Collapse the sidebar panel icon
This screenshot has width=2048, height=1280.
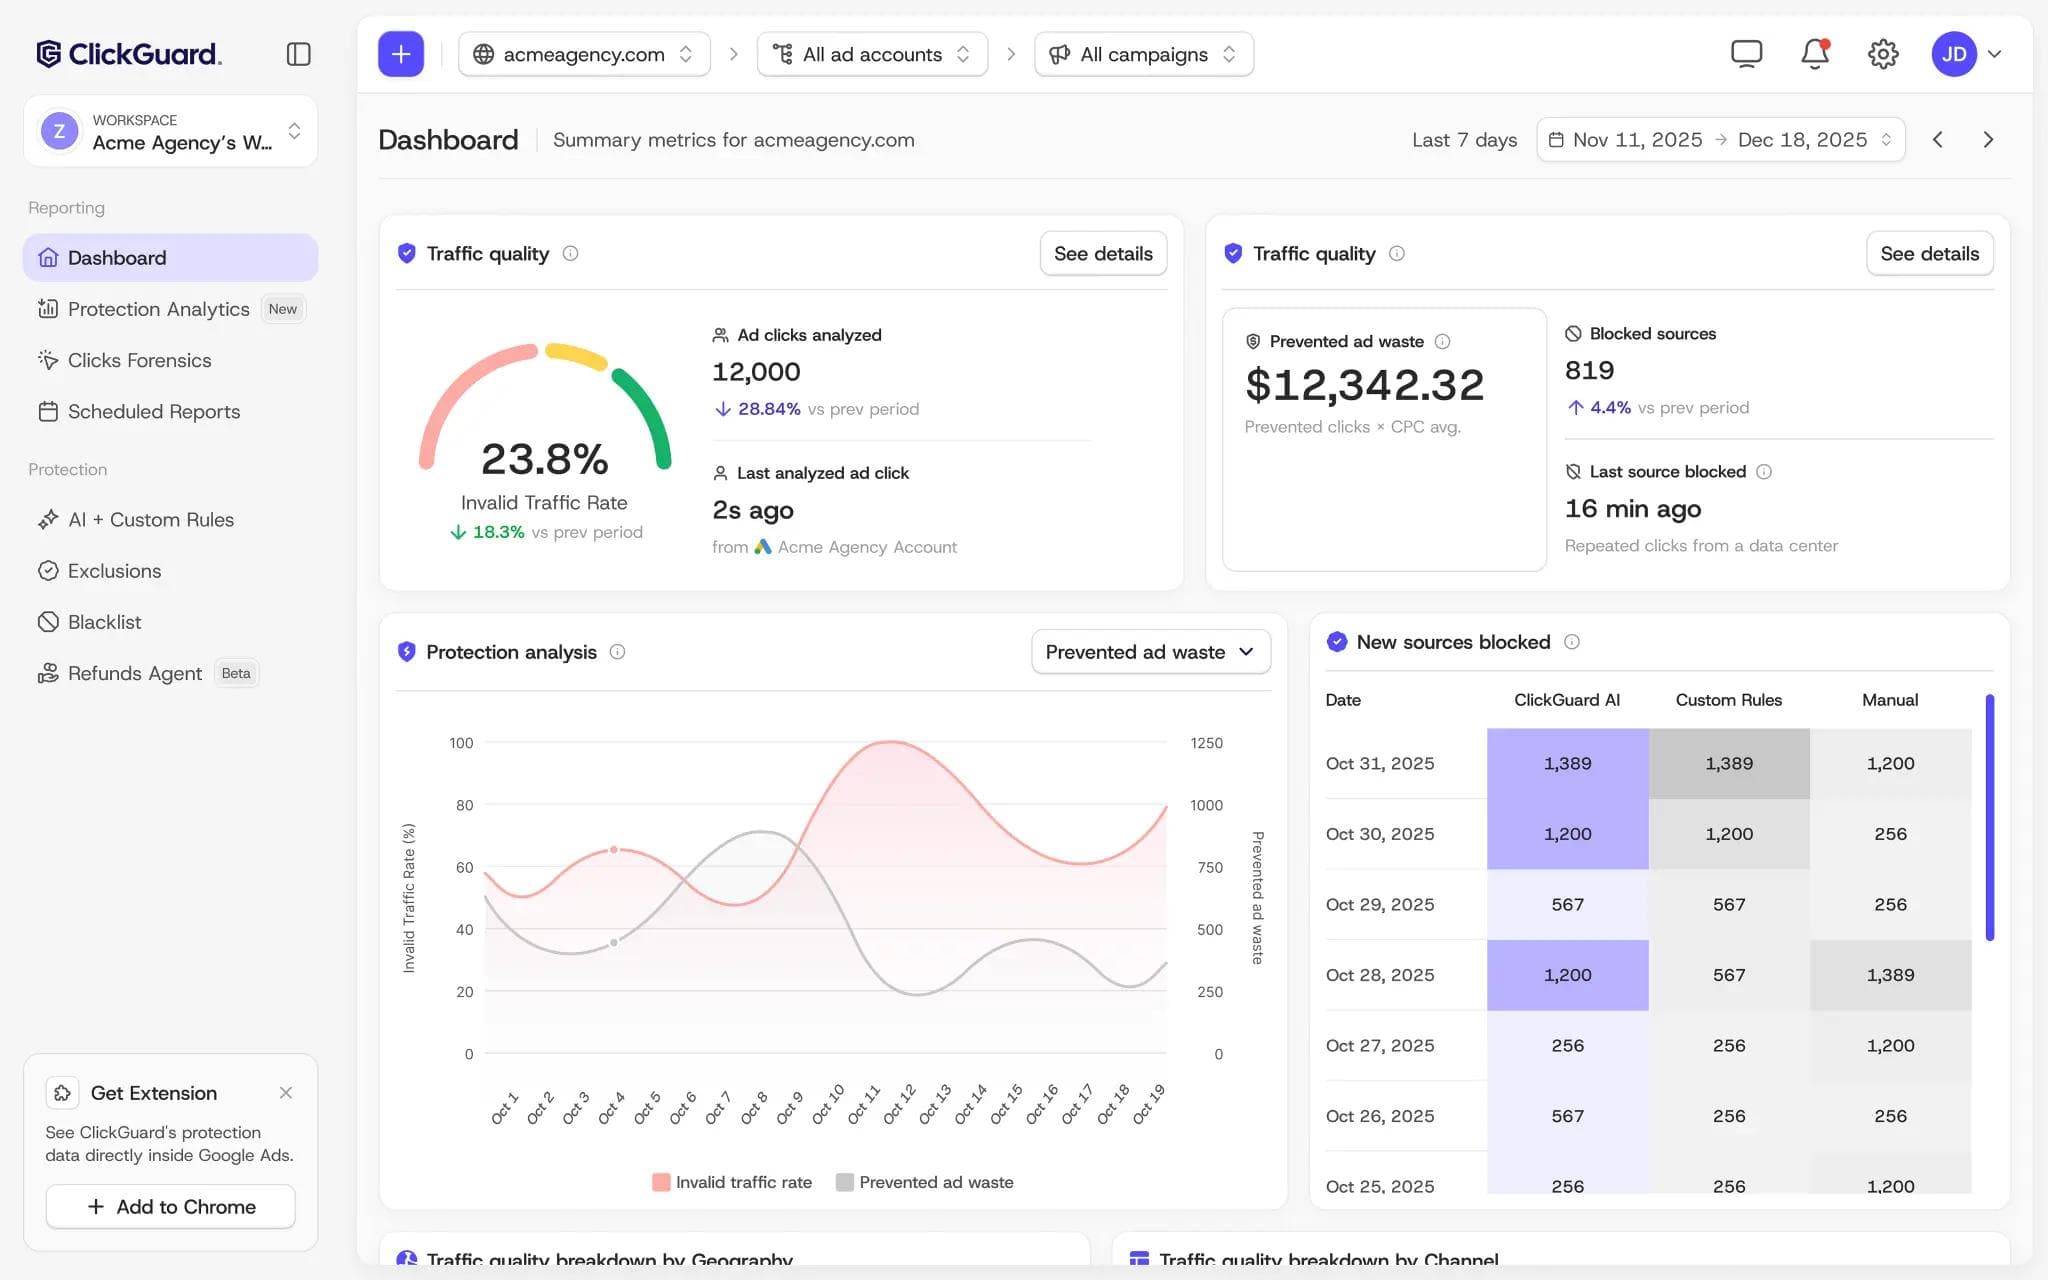click(x=298, y=54)
